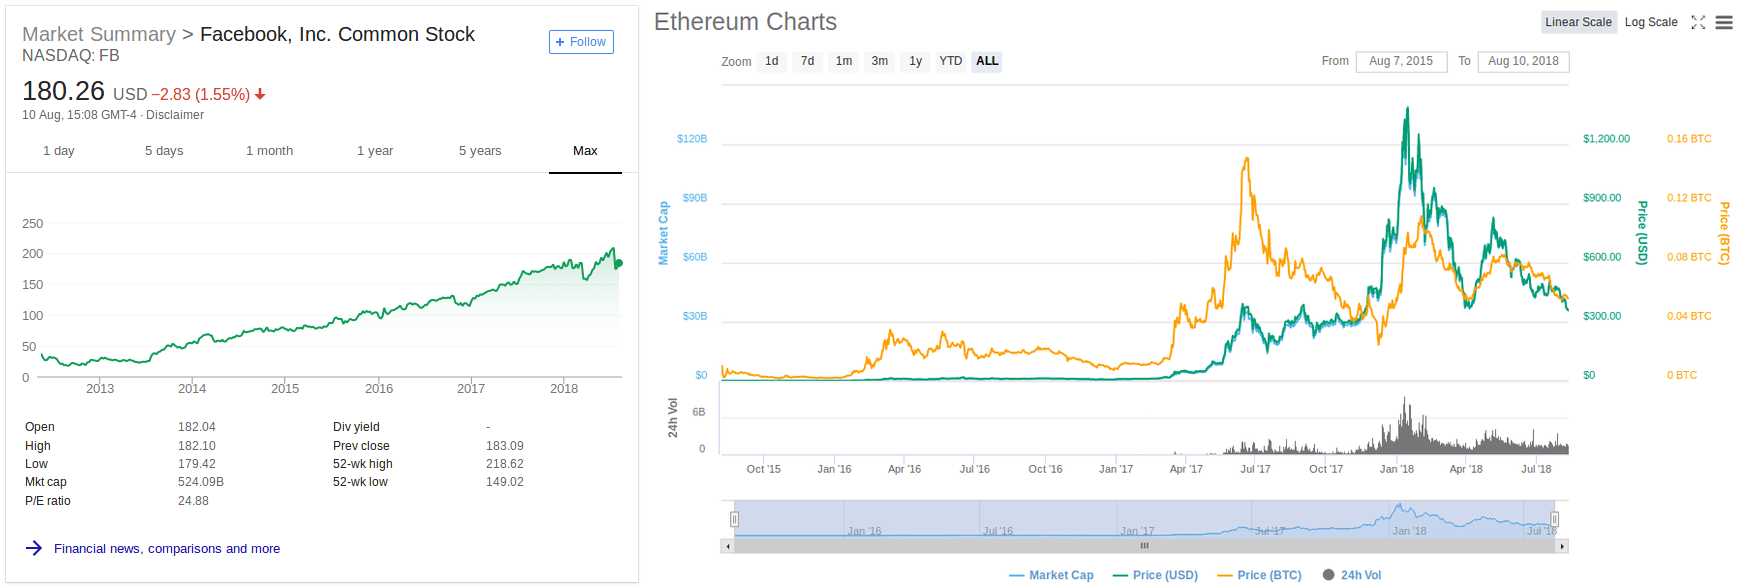
Task: Click the Open value 182.04
Action: tap(197, 427)
